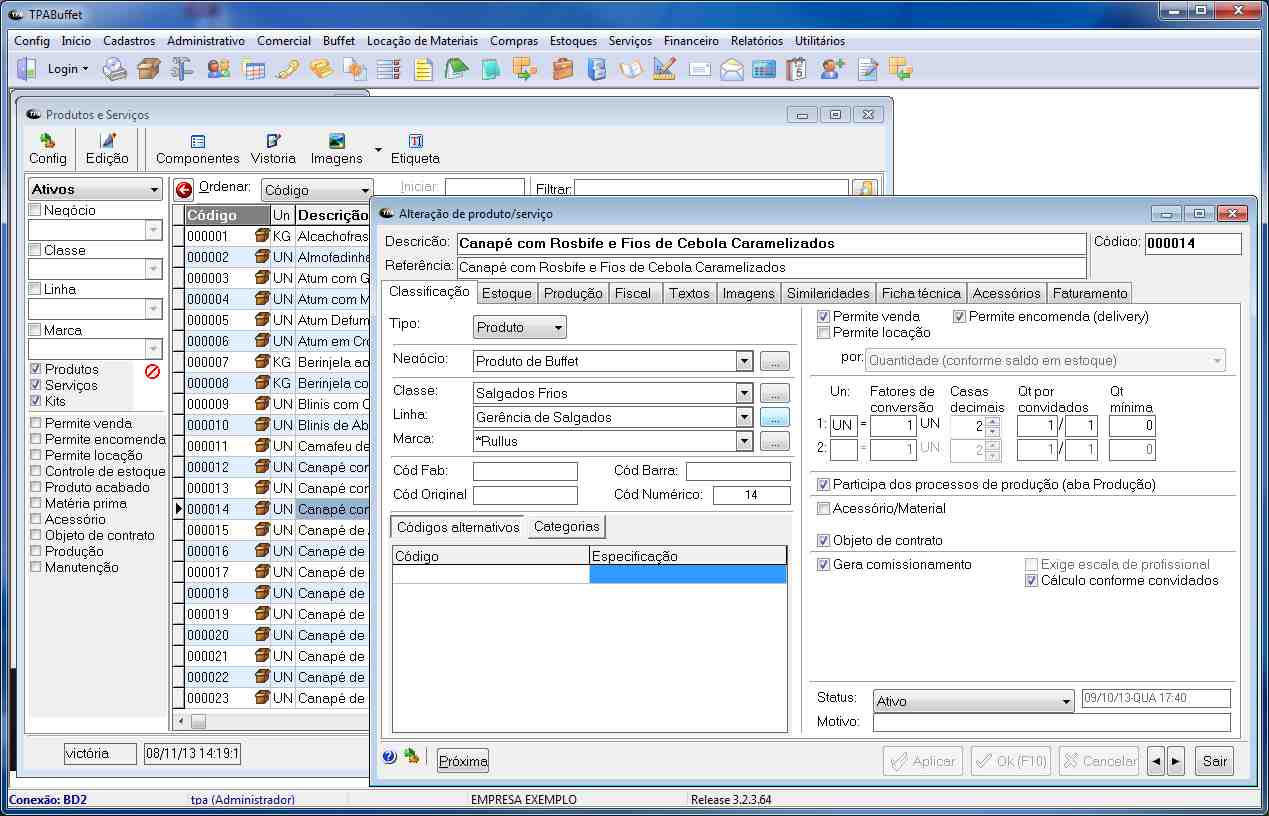Uncheck Gera comissionamento
Screen dimensions: 1269x816
824,565
